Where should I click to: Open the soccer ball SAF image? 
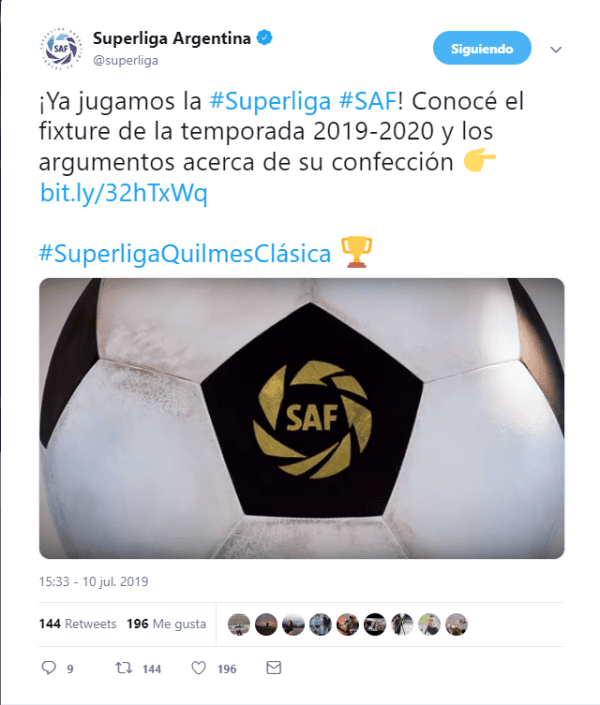pos(301,418)
